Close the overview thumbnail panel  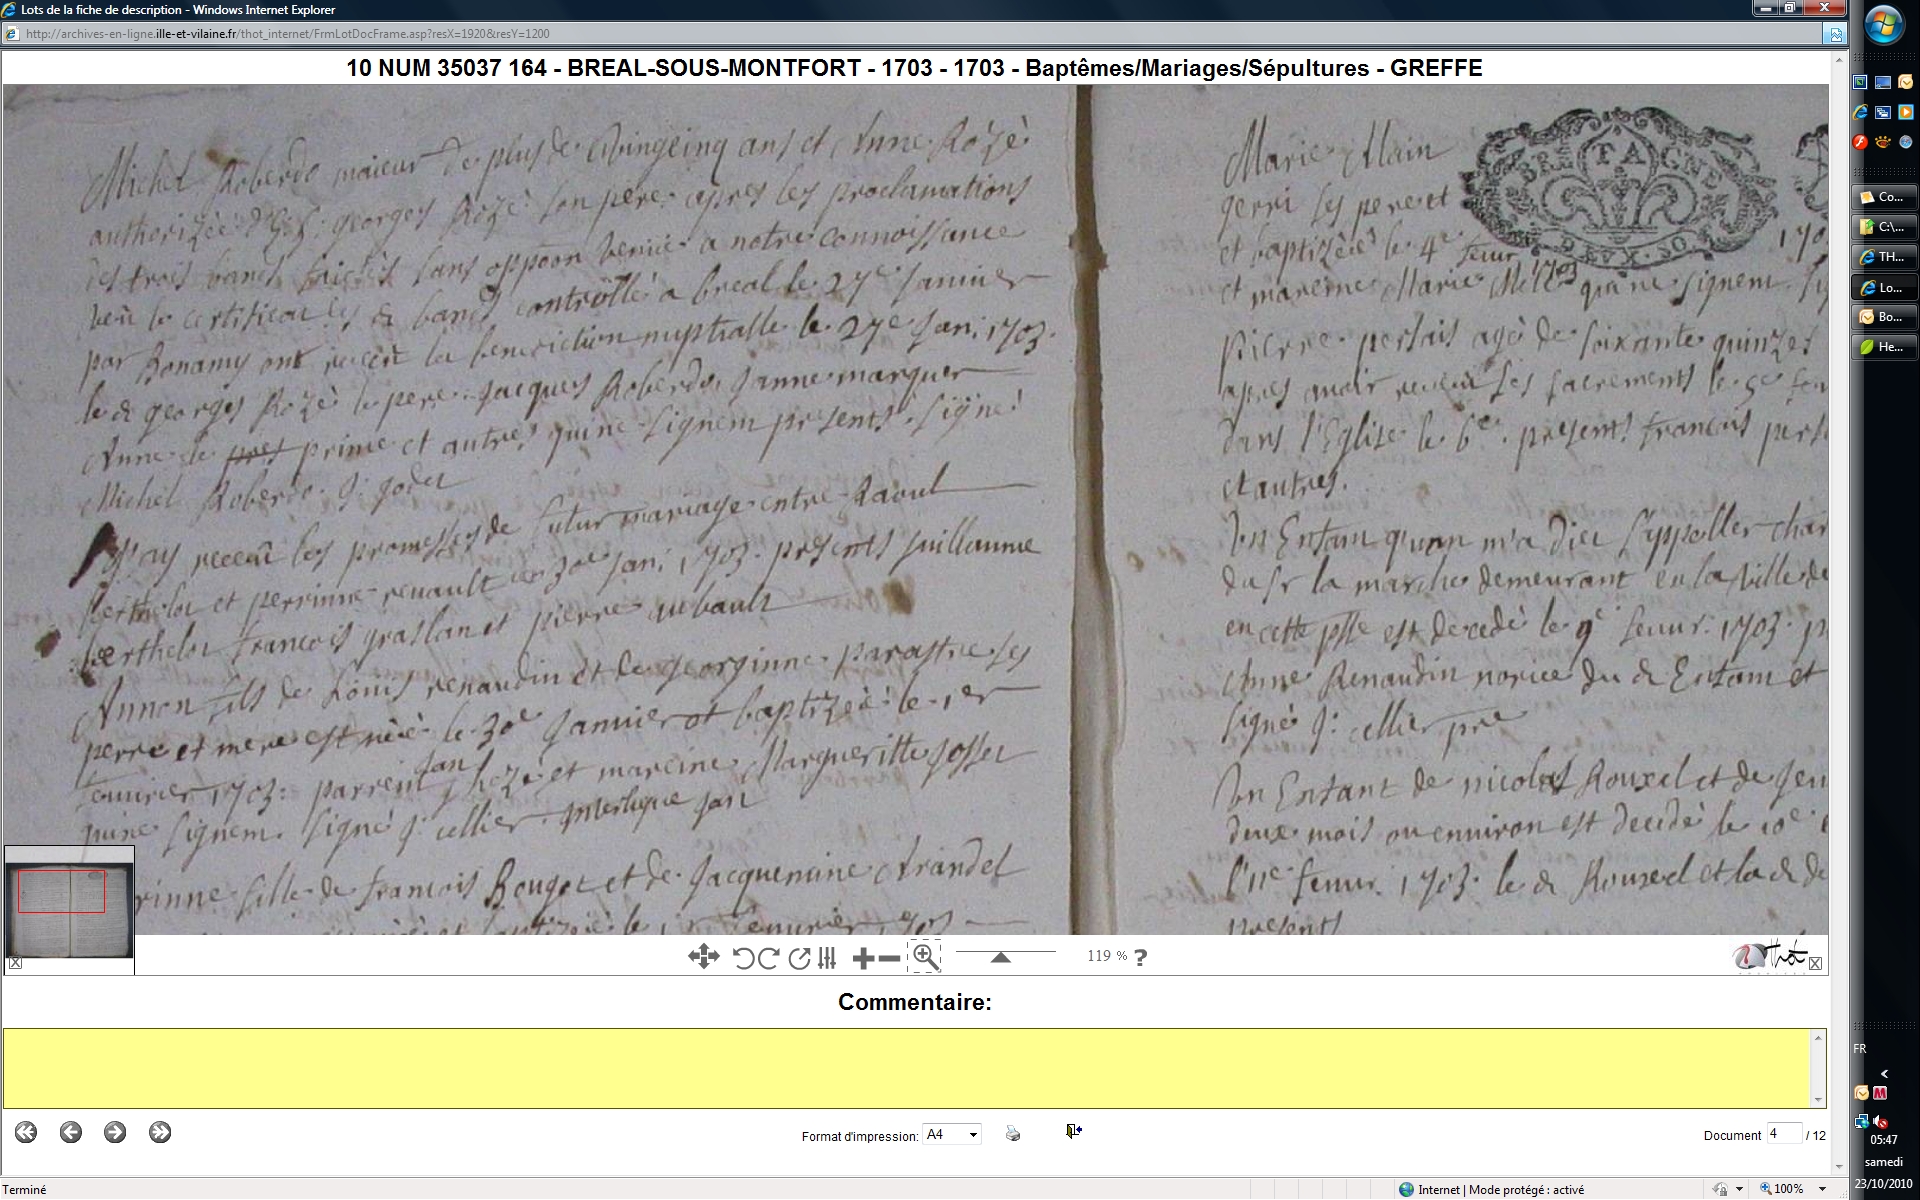(x=15, y=963)
